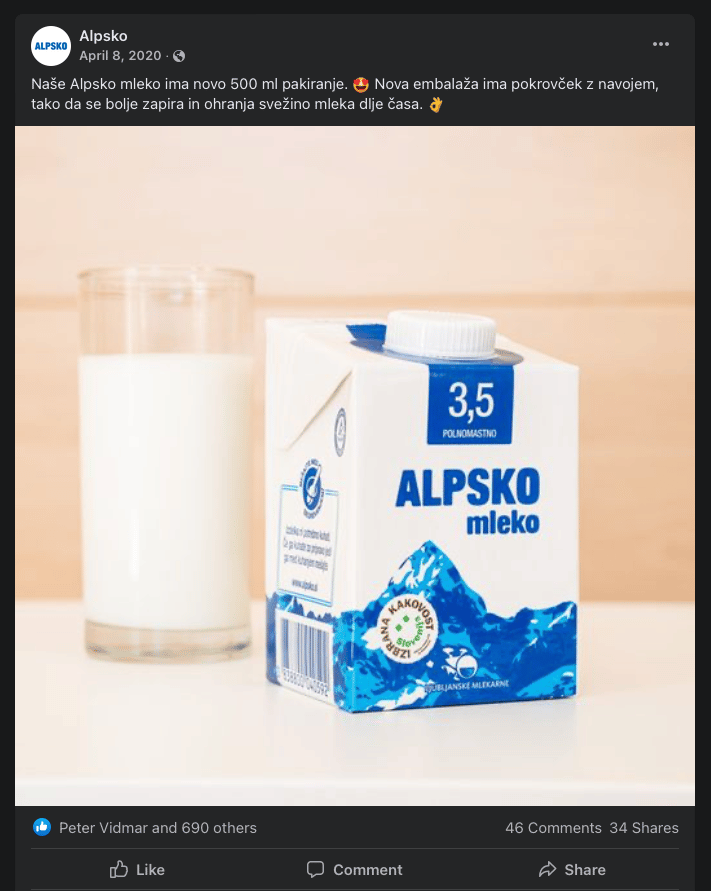Click the public globe privacy icon

[x=179, y=56]
